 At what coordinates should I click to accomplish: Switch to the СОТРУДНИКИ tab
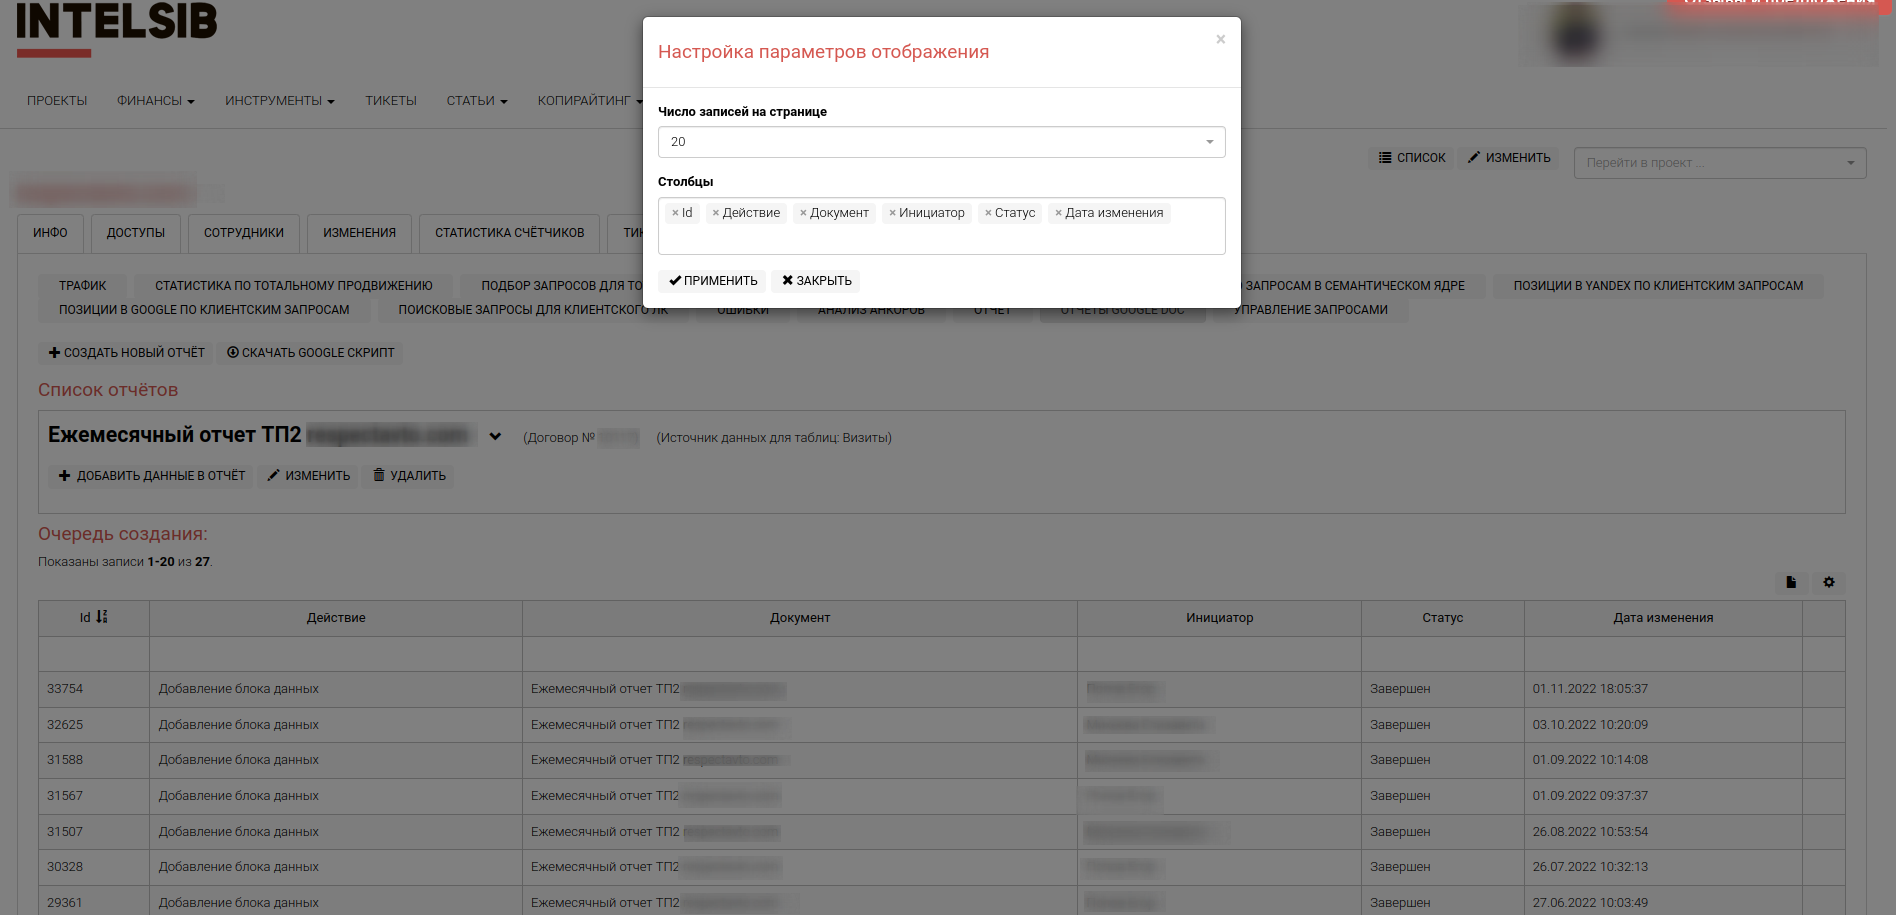244,233
